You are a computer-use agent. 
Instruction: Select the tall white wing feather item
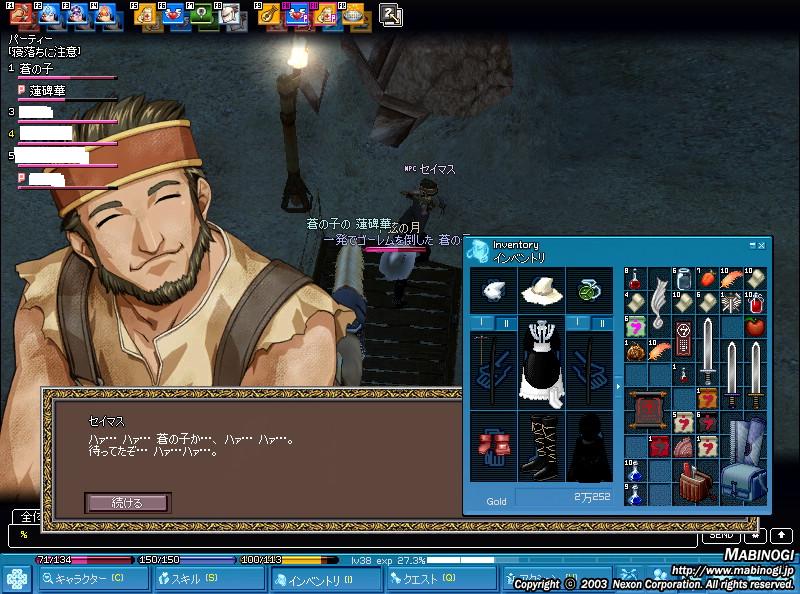(x=659, y=303)
